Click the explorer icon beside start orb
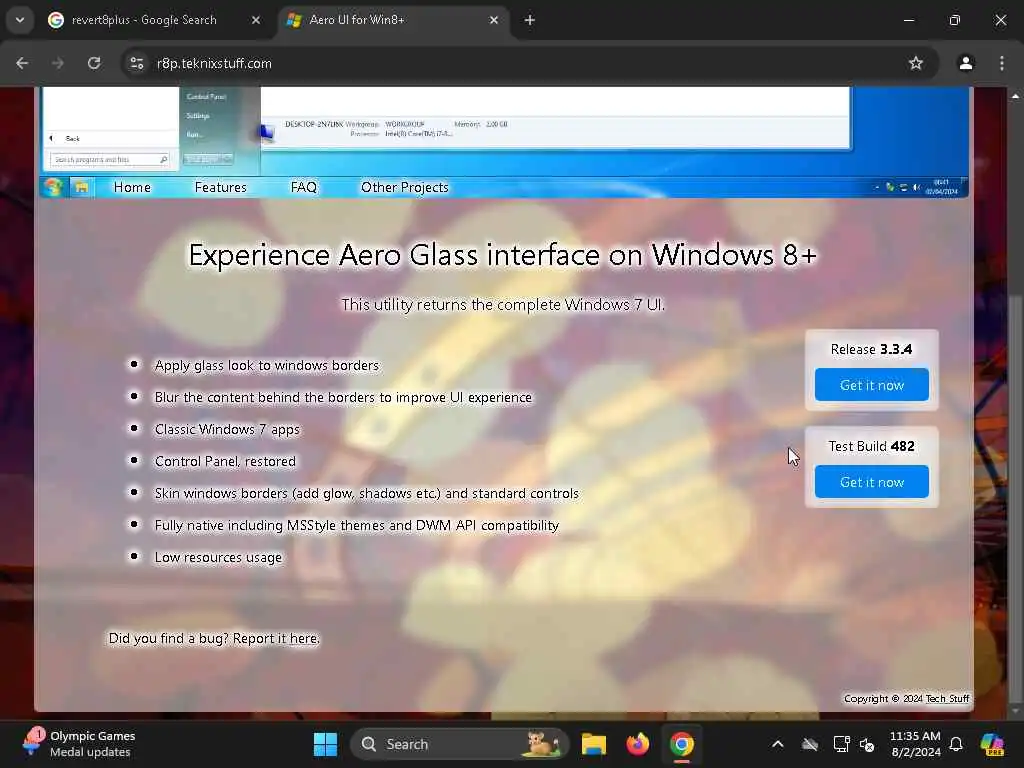Viewport: 1024px width, 768px height. [x=82, y=187]
